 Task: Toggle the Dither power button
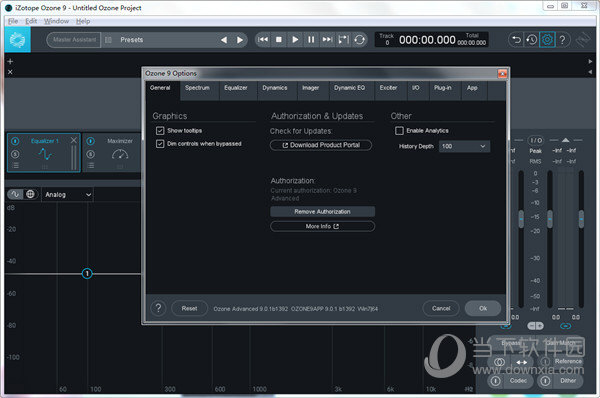point(545,381)
